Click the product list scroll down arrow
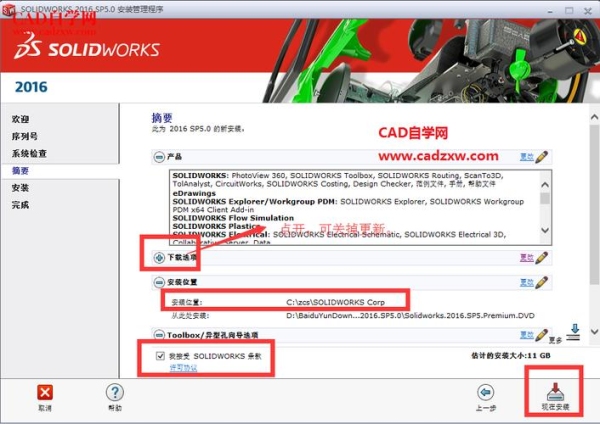This screenshot has height=424, width=600. (545, 230)
